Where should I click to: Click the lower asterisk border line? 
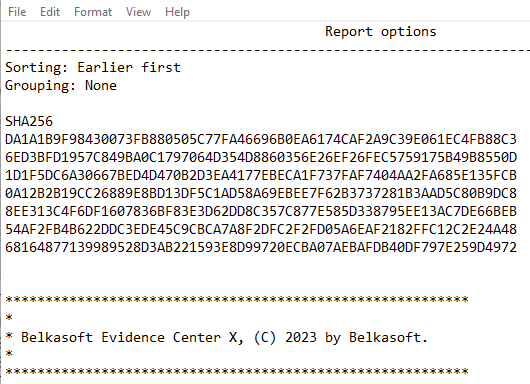tap(237, 371)
